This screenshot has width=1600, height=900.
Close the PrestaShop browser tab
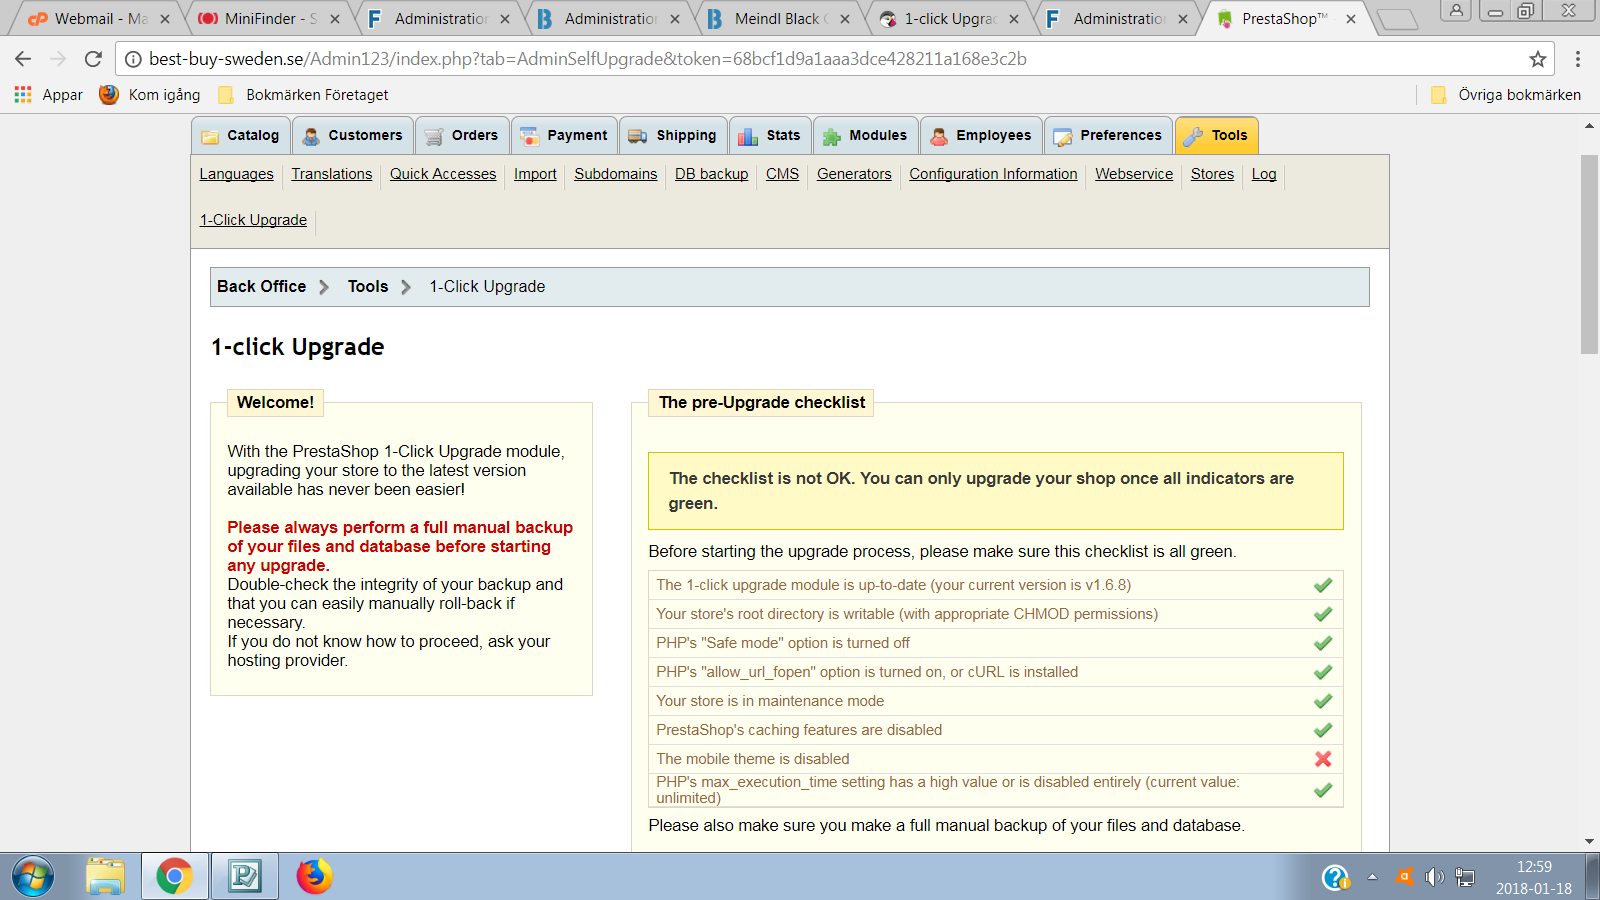(1351, 19)
